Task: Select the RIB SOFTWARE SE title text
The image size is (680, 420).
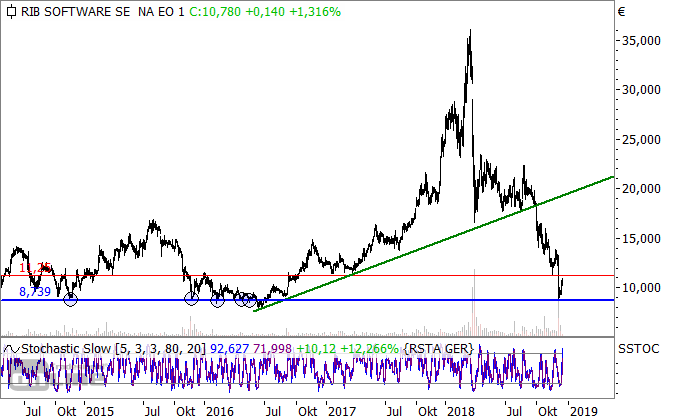Action: (75, 12)
